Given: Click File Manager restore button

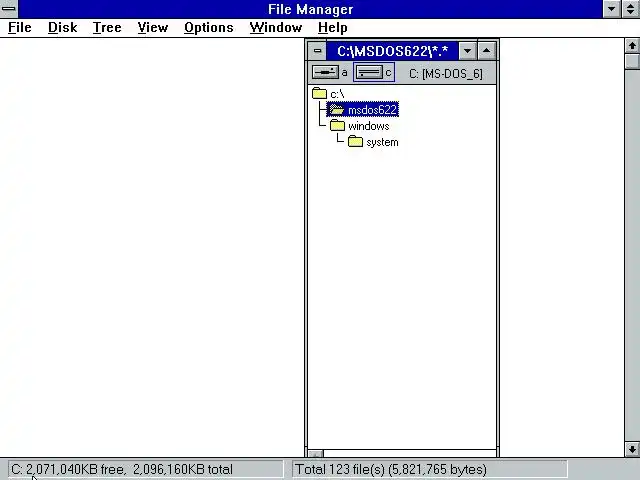Looking at the screenshot, I should pyautogui.click(x=631, y=9).
